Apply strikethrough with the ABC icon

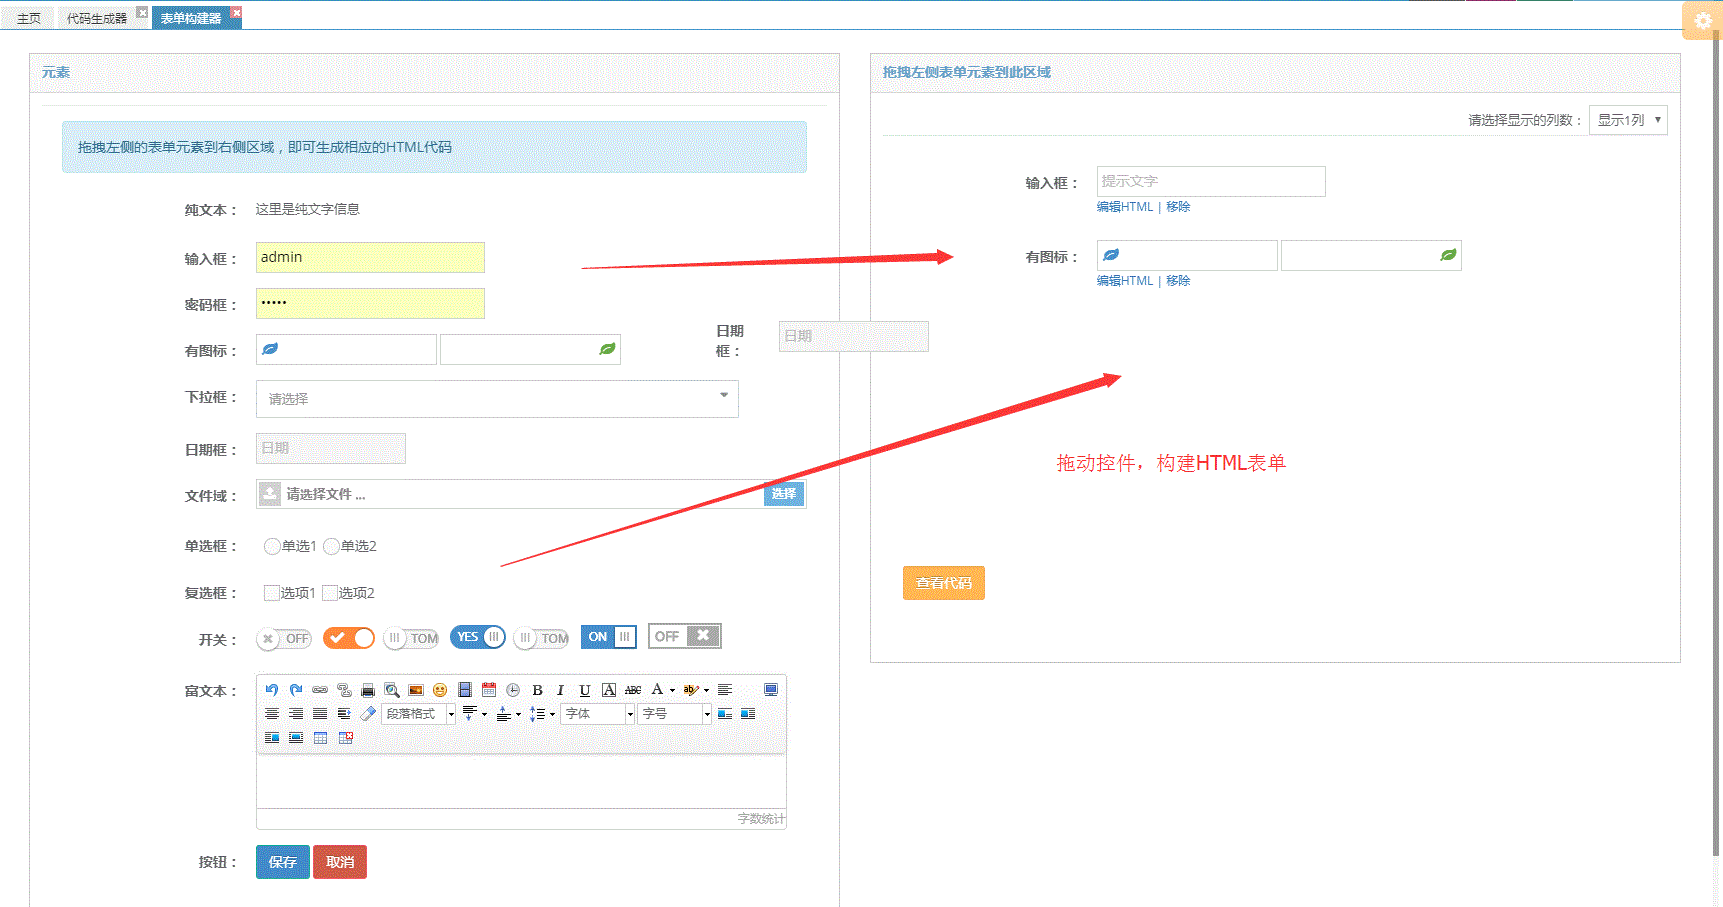[x=633, y=690]
